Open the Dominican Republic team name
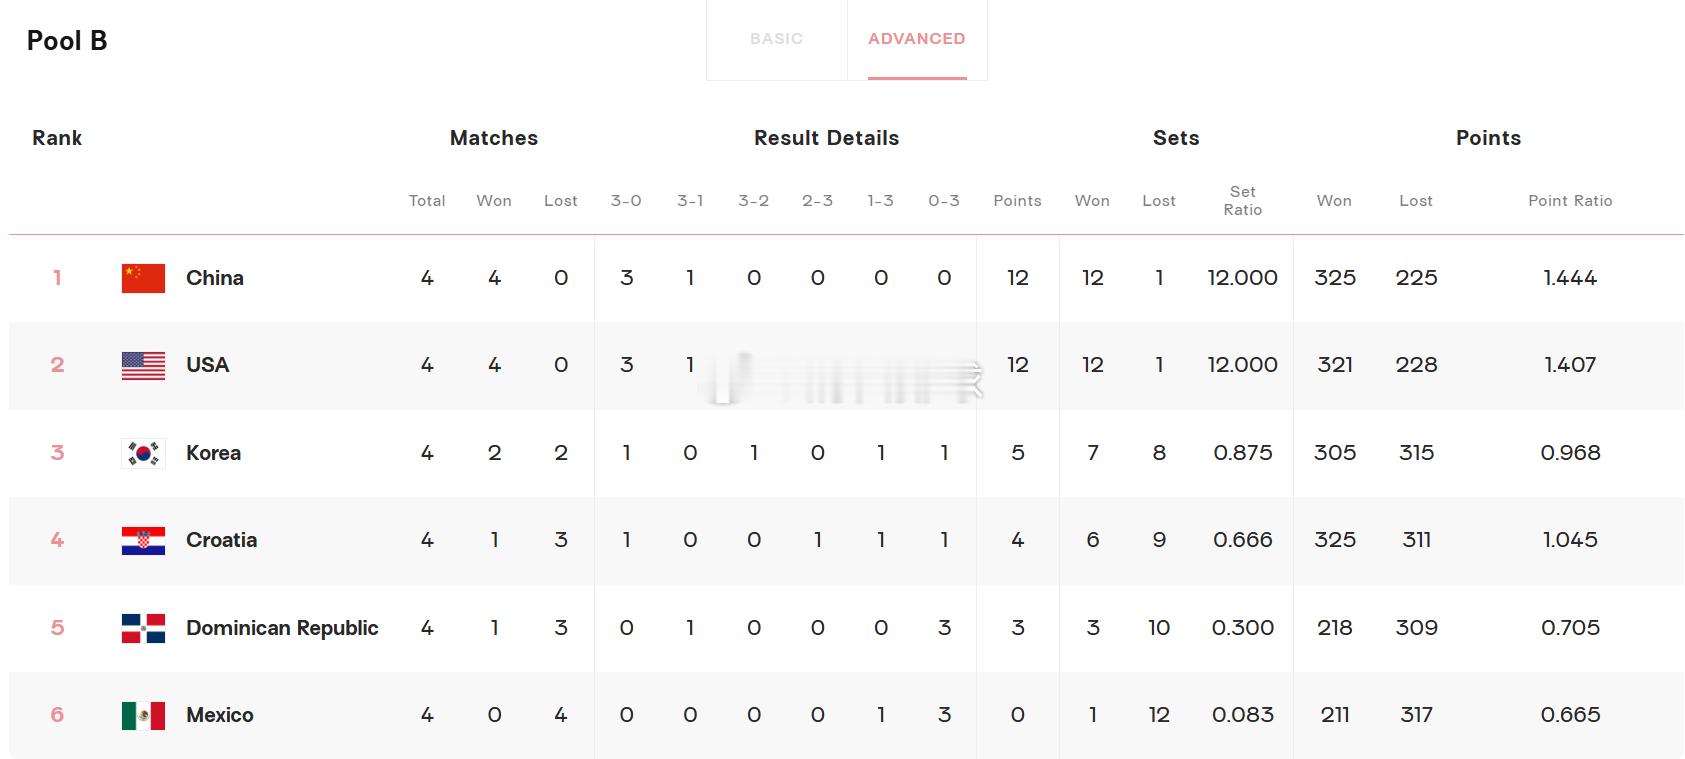Viewport: 1685px width, 759px height. click(282, 628)
